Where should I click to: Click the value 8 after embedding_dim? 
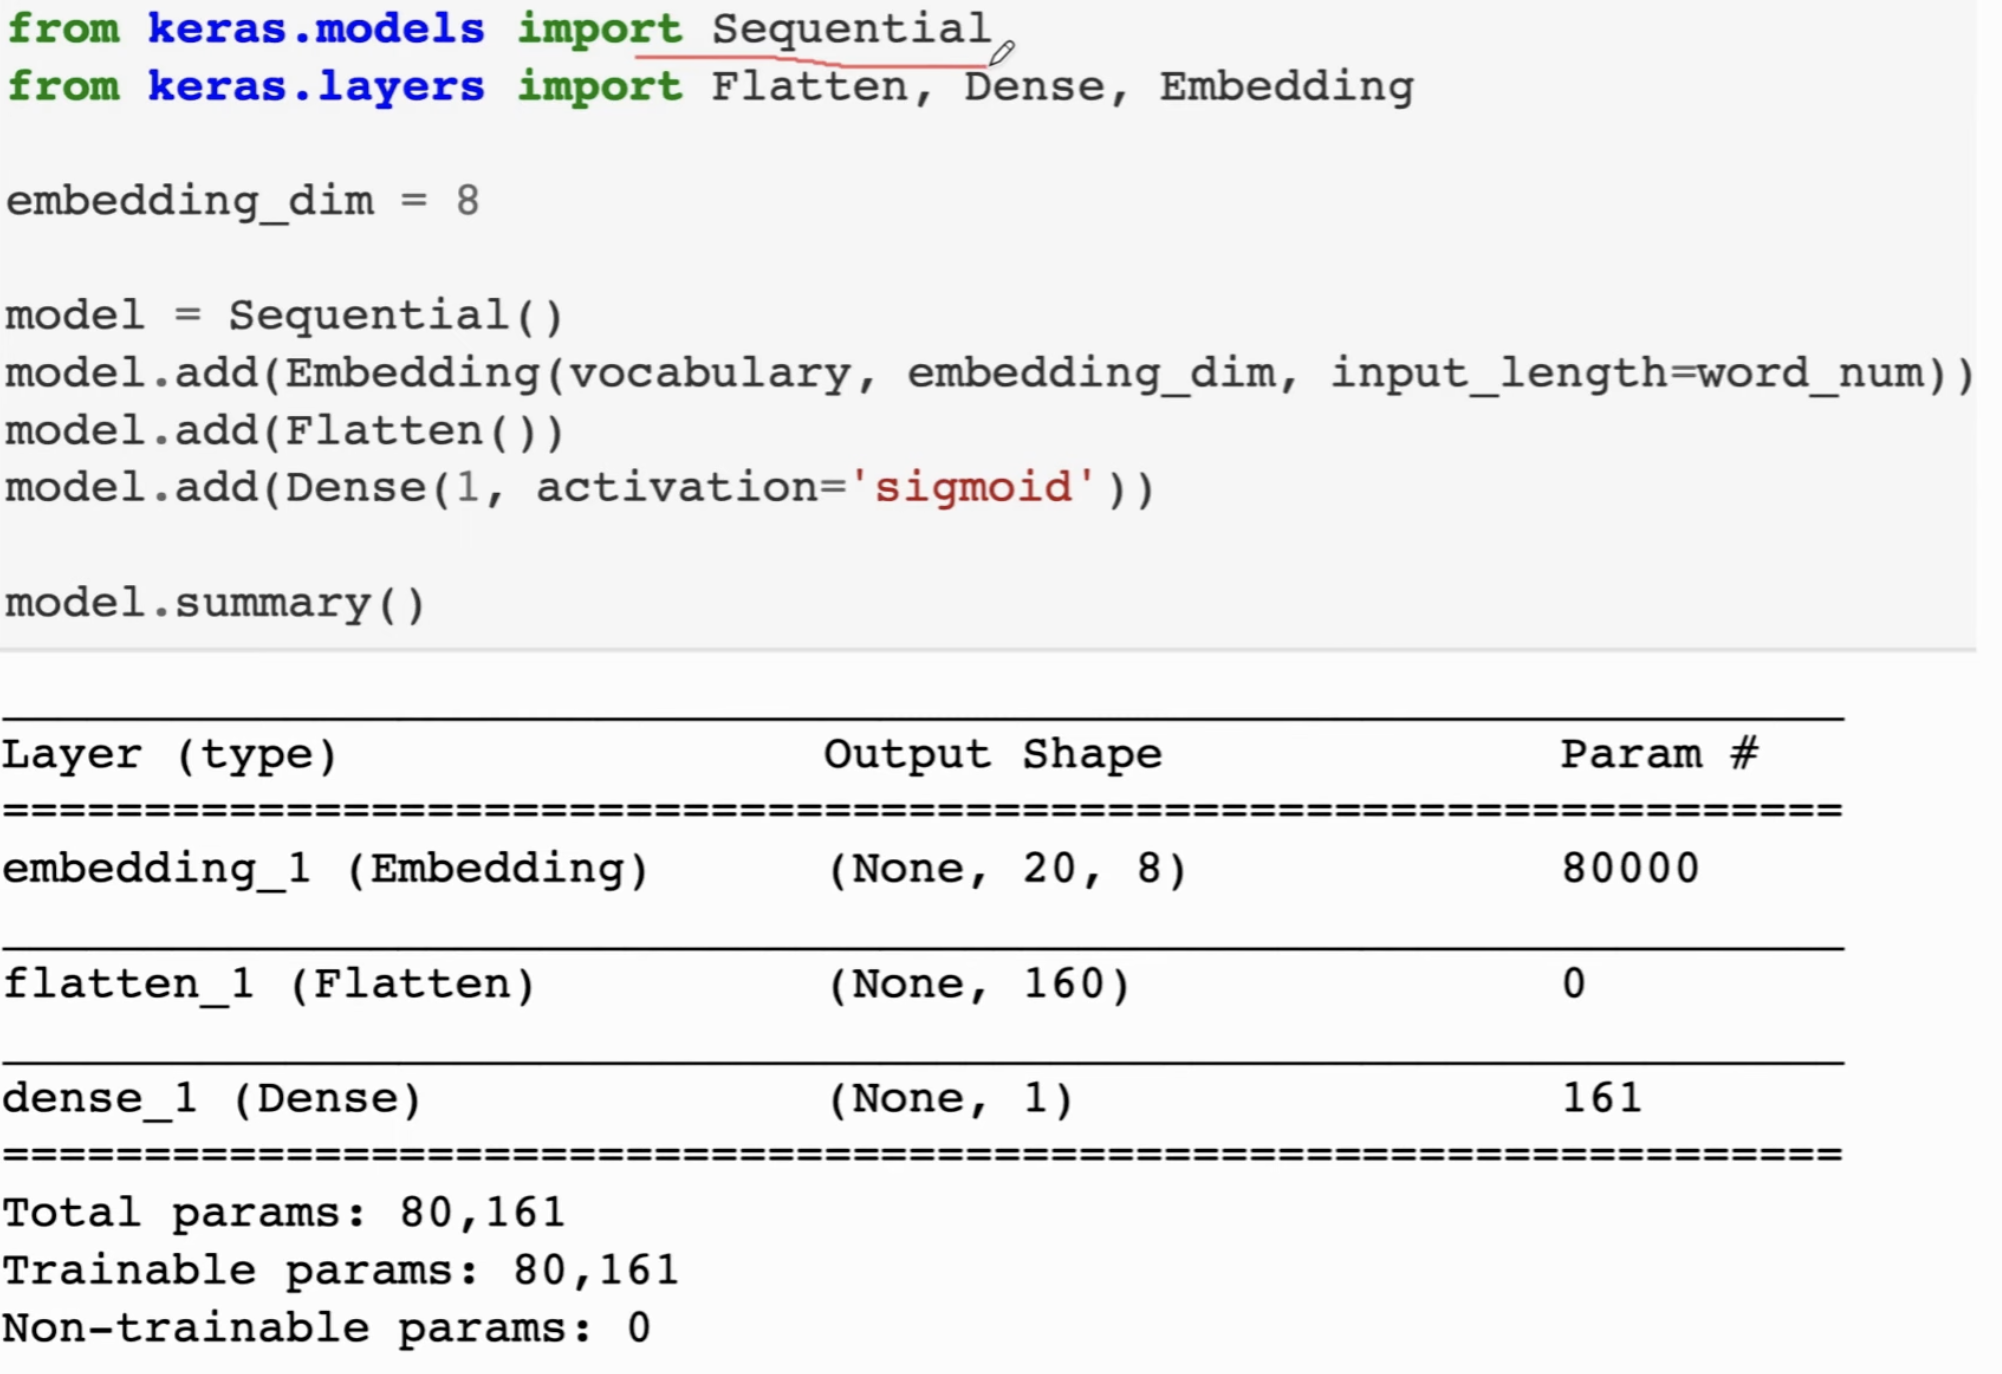(467, 201)
